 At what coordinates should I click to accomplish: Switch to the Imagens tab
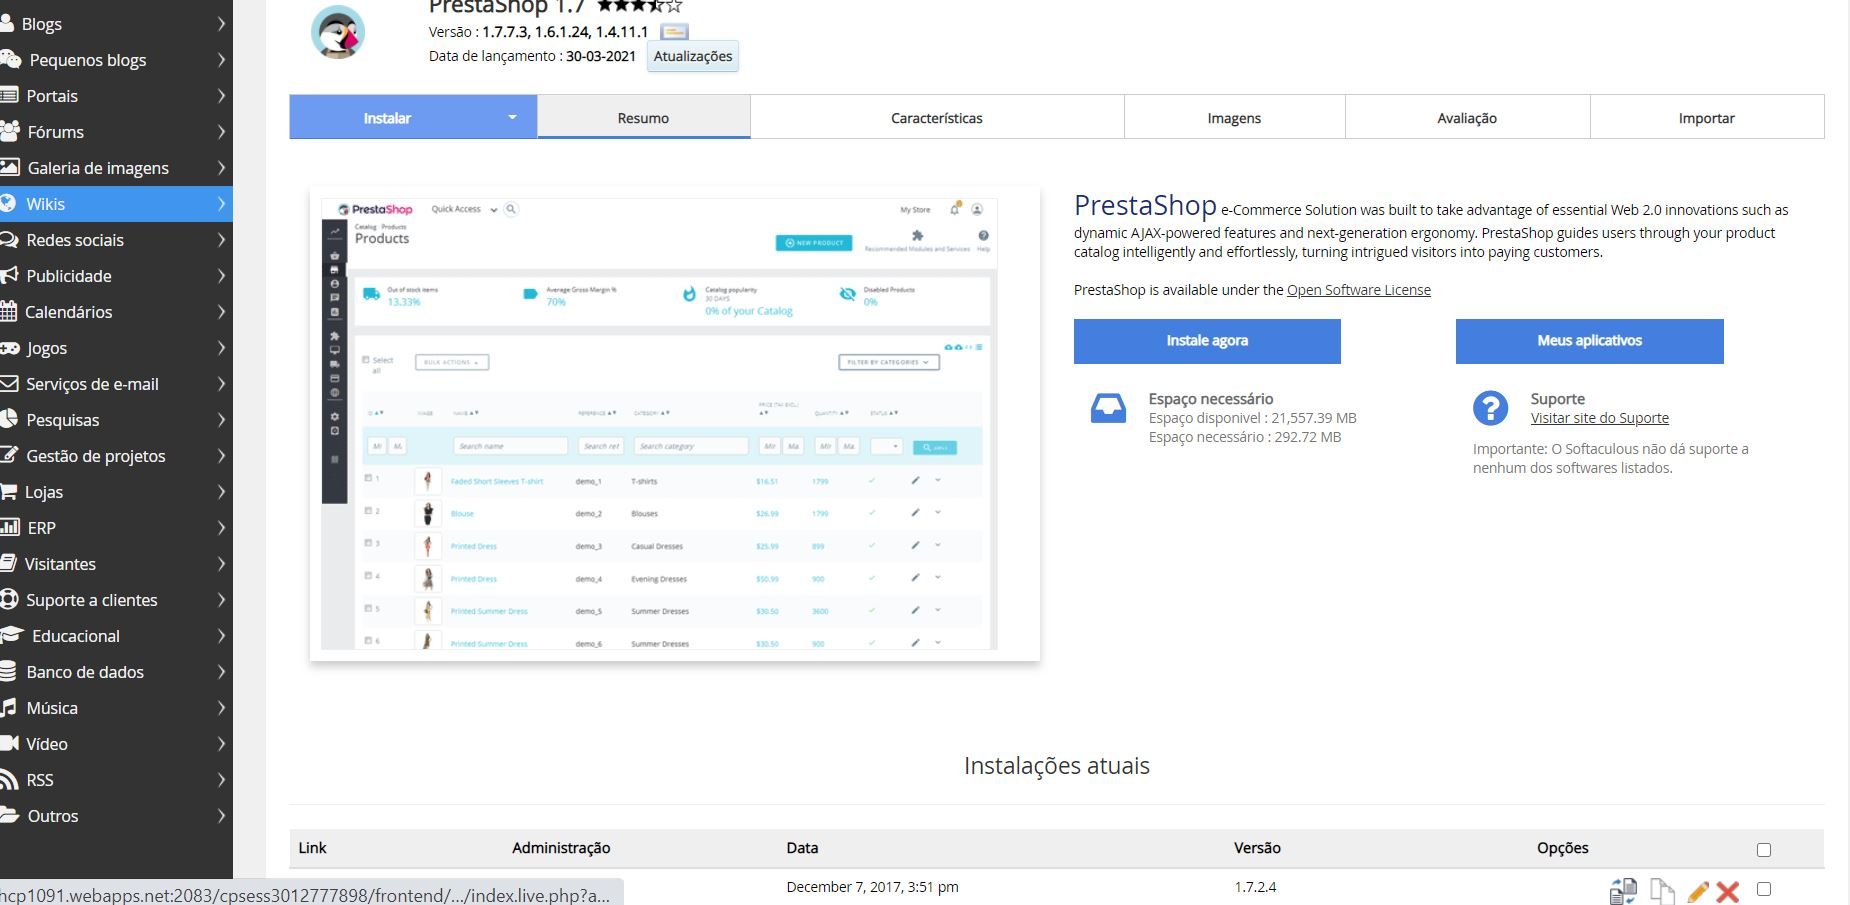1234,117
